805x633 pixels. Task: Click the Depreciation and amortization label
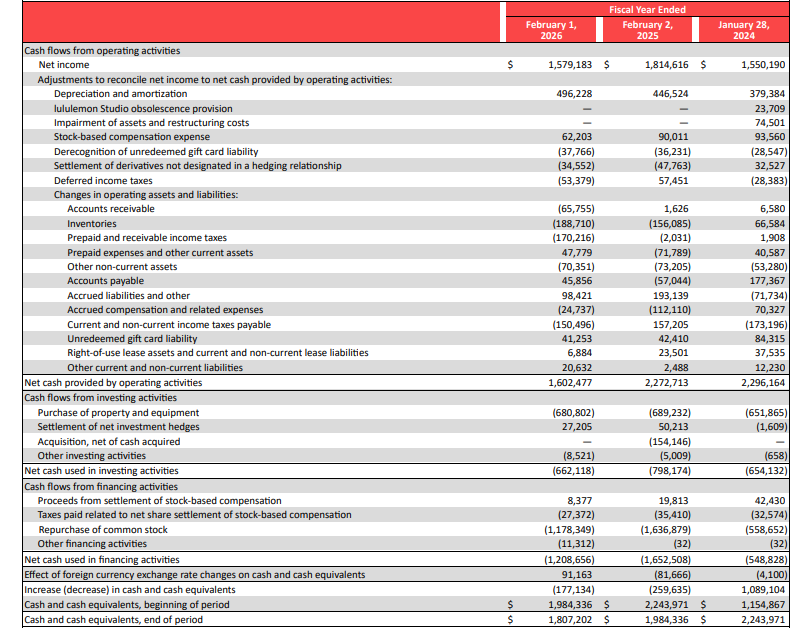(120, 93)
